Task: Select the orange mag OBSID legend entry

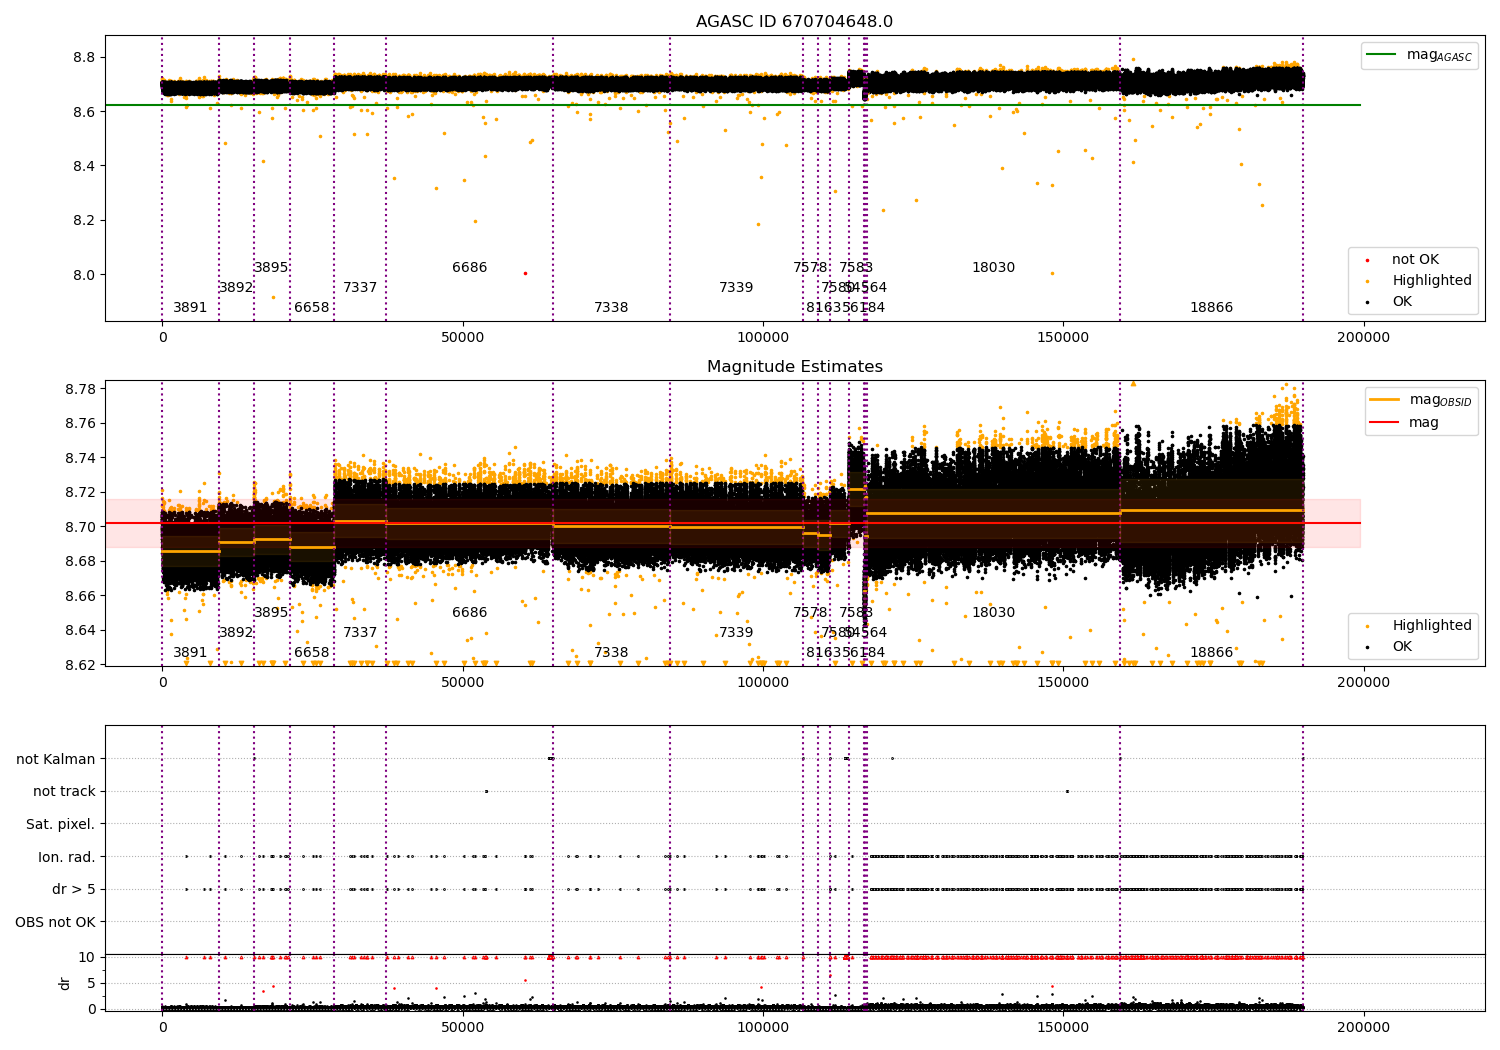Action: coord(1421,400)
